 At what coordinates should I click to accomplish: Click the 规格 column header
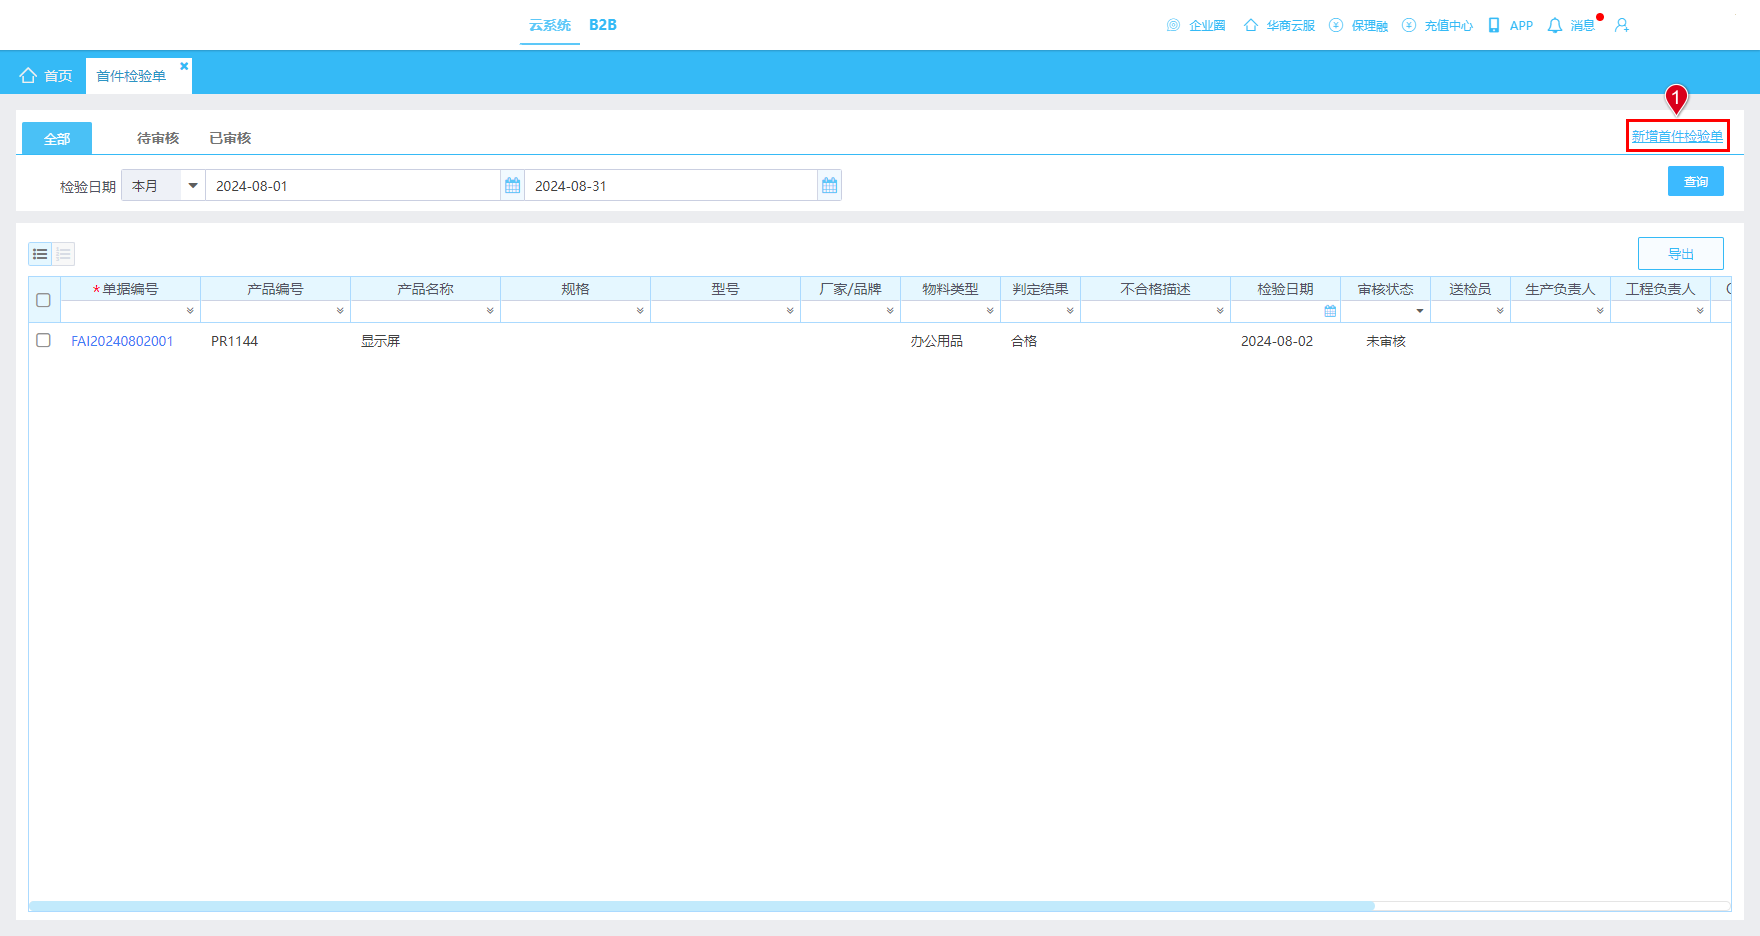[575, 289]
